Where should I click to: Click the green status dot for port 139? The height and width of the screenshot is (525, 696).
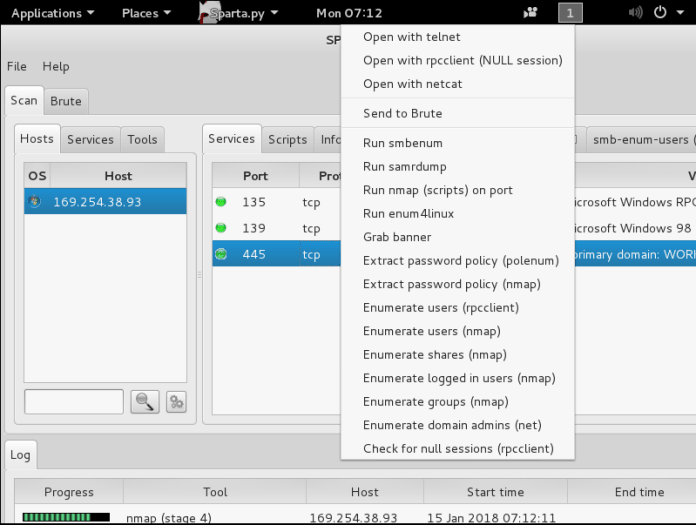(221, 228)
